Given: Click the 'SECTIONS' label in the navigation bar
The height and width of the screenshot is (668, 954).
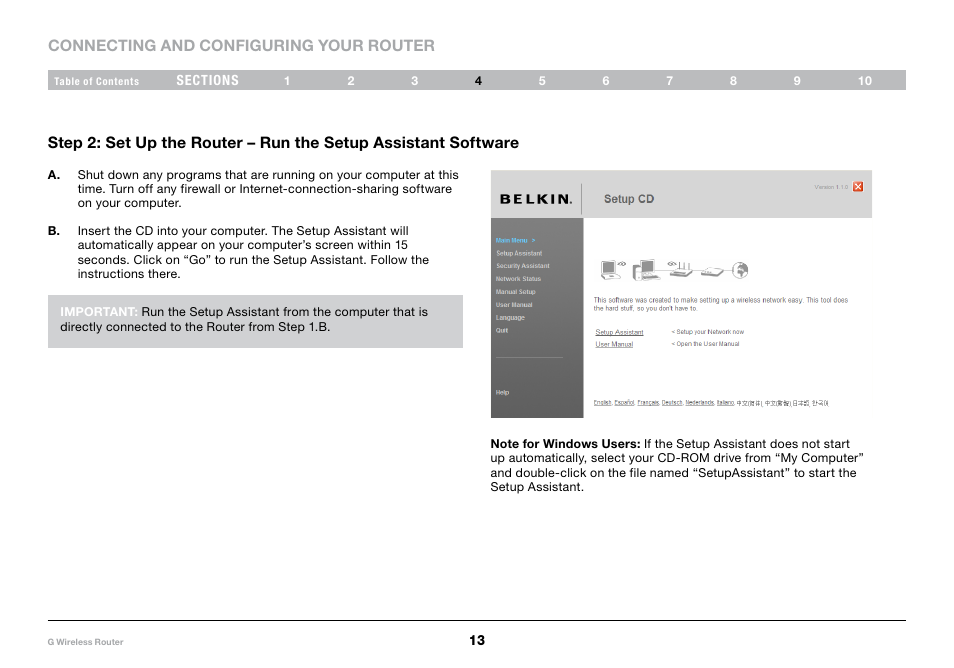Looking at the screenshot, I should pyautogui.click(x=207, y=80).
